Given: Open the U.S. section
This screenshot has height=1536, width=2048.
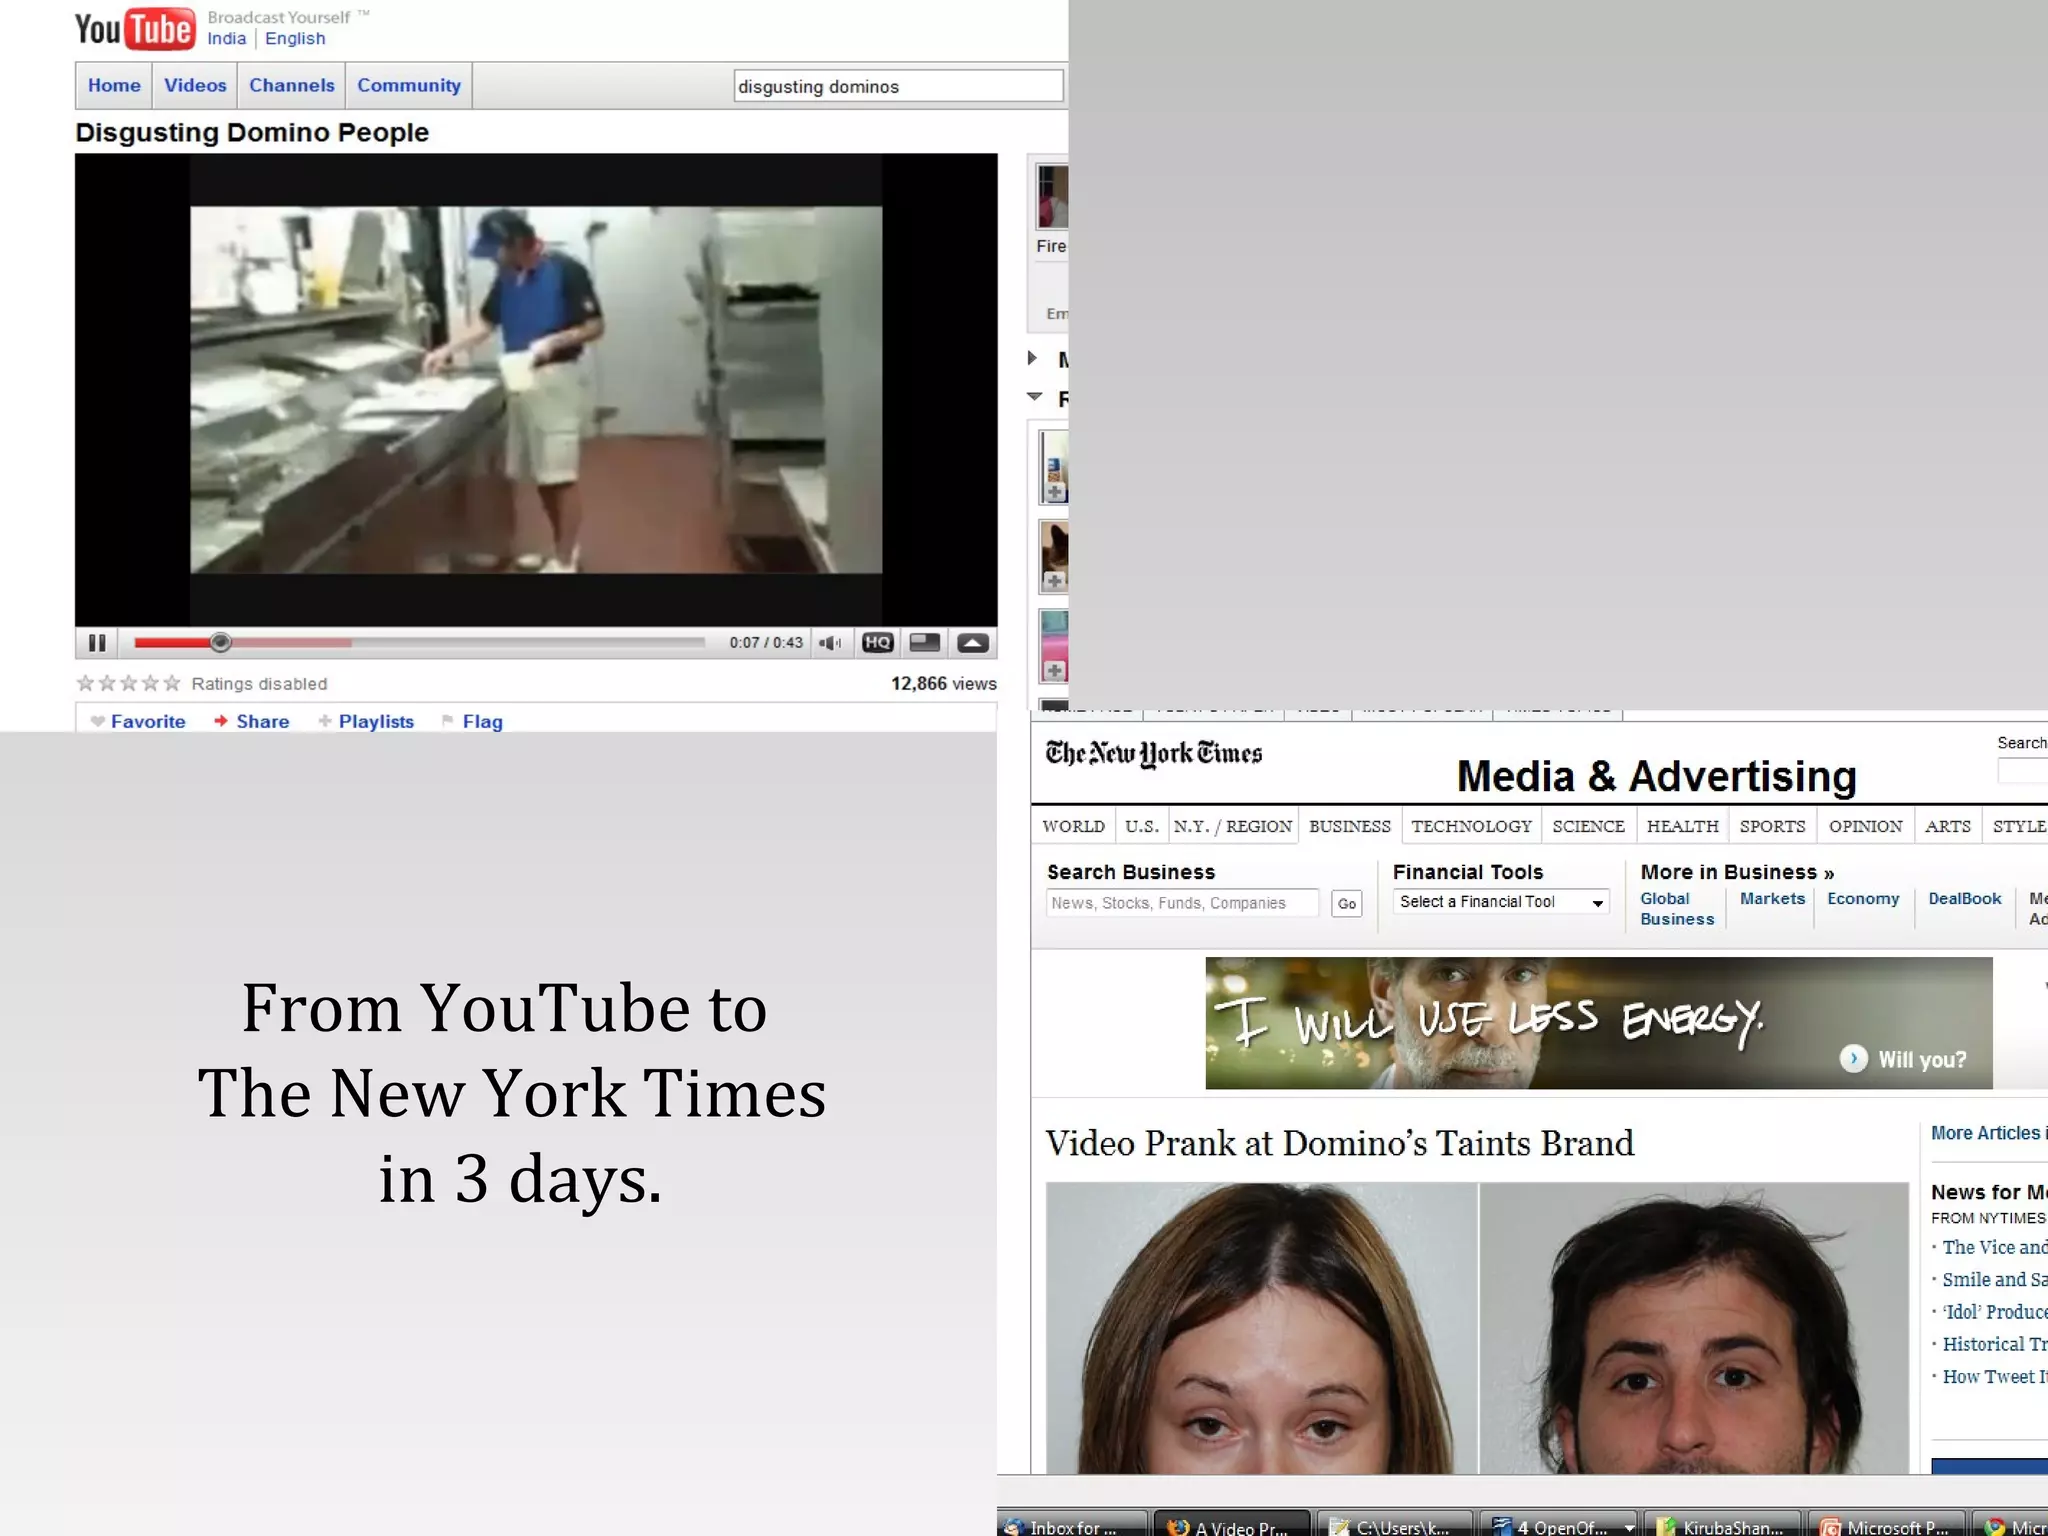Looking at the screenshot, I should [x=1141, y=826].
